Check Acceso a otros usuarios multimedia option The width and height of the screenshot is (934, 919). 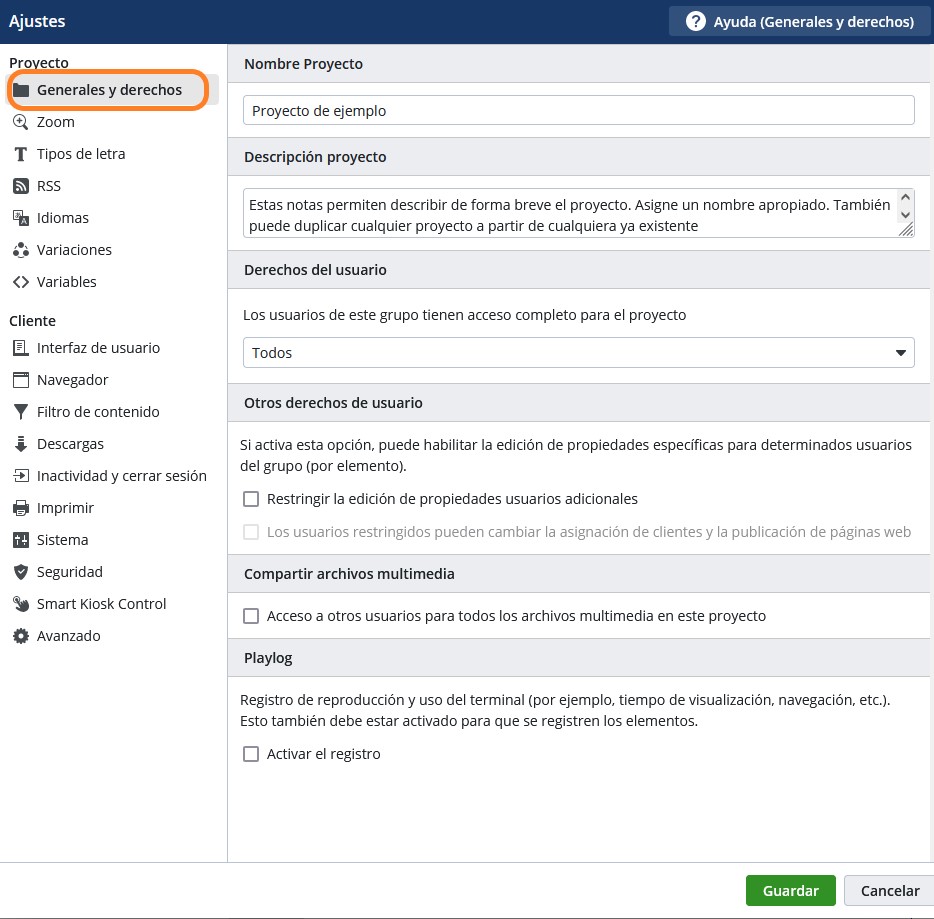[x=251, y=616]
